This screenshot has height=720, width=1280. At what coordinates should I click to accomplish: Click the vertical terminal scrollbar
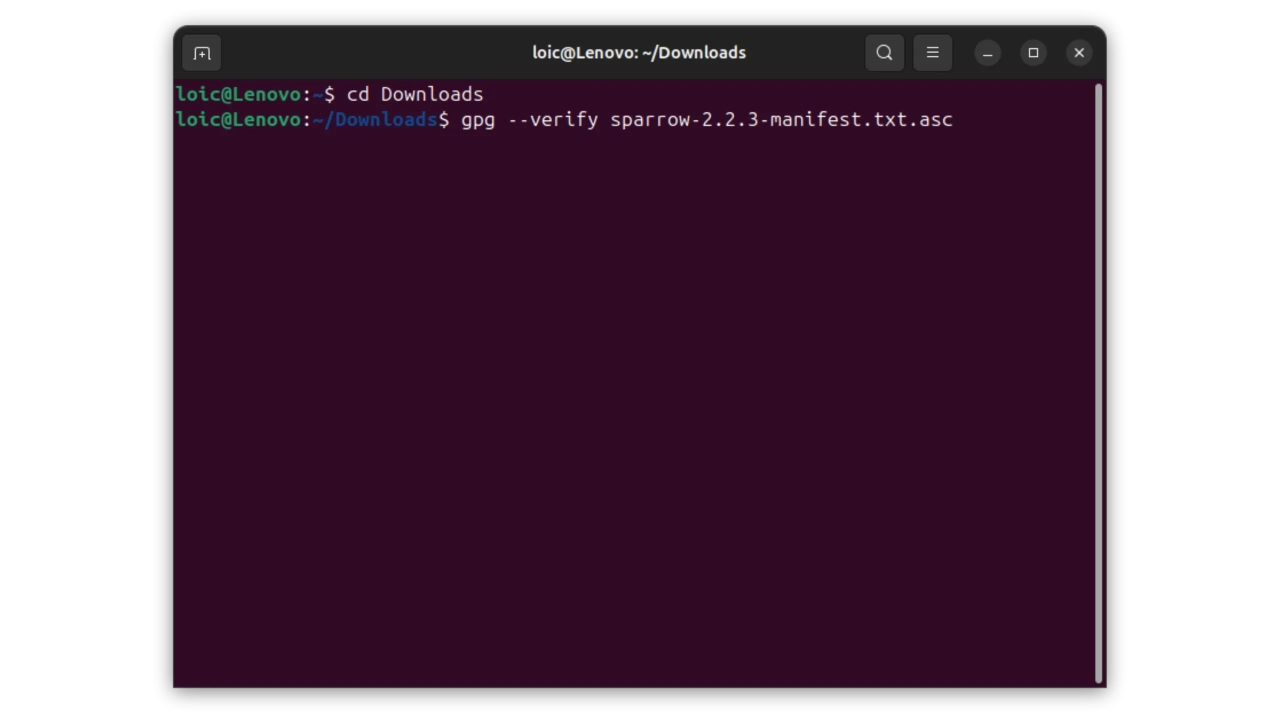(1098, 380)
